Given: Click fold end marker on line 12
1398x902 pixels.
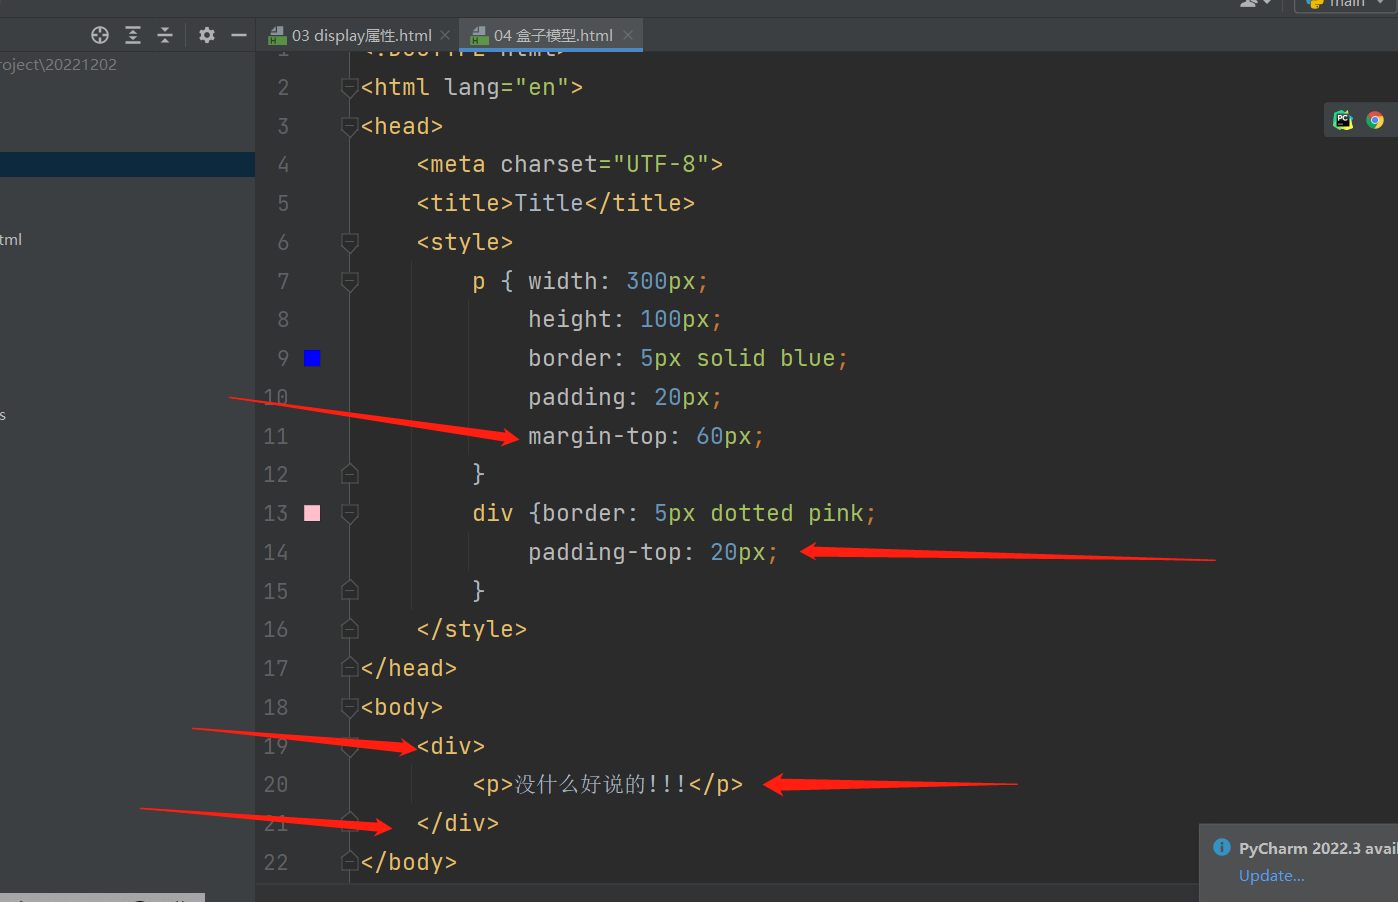Looking at the screenshot, I should coord(350,474).
